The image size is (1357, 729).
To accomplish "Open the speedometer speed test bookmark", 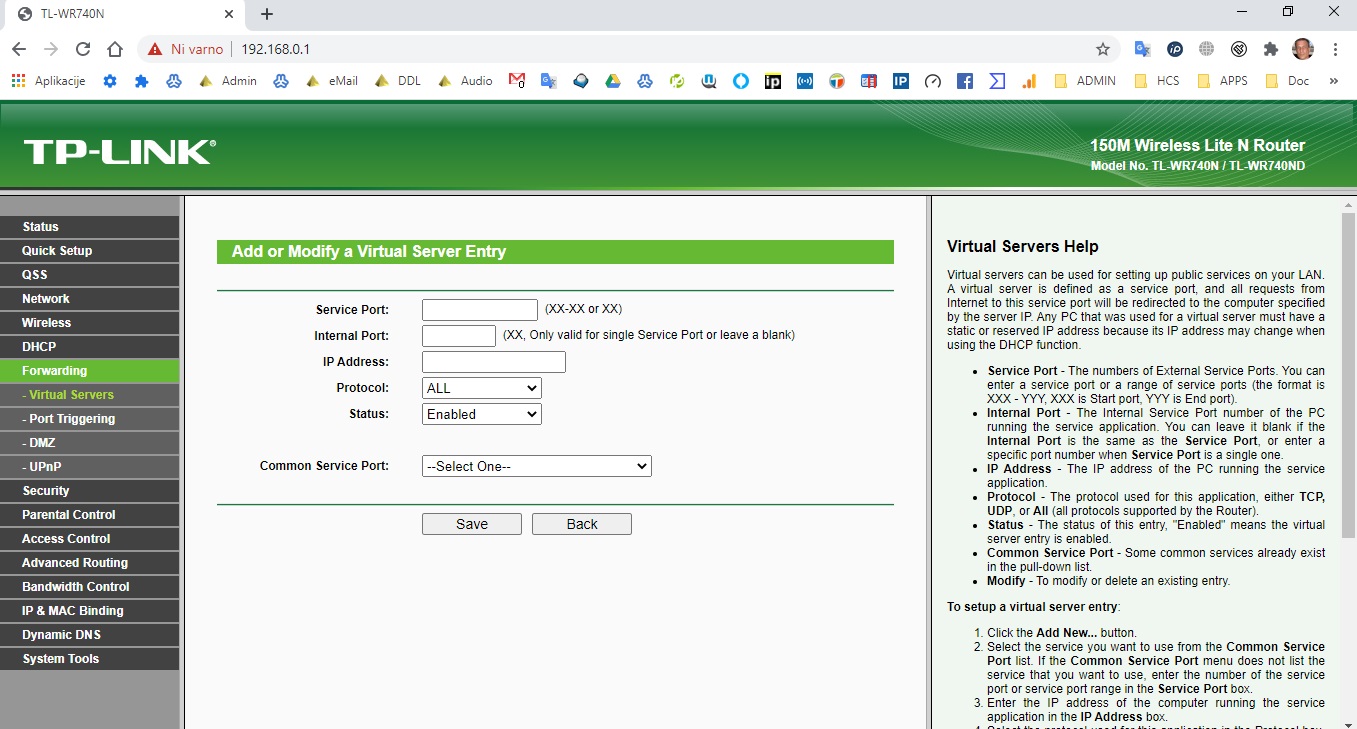I will 933,81.
